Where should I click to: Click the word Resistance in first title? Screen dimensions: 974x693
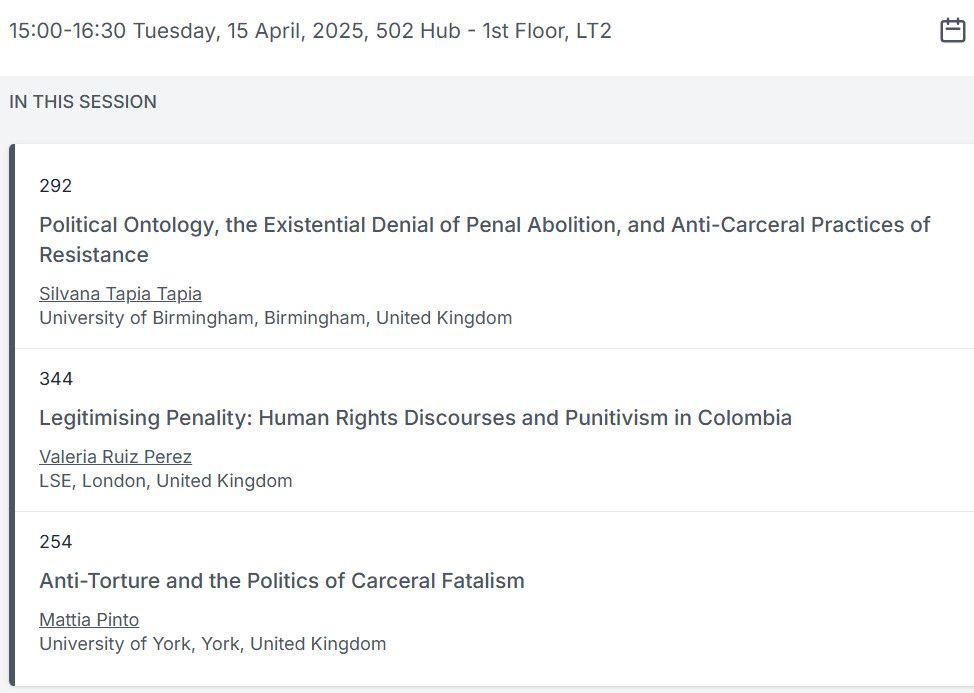(x=94, y=255)
